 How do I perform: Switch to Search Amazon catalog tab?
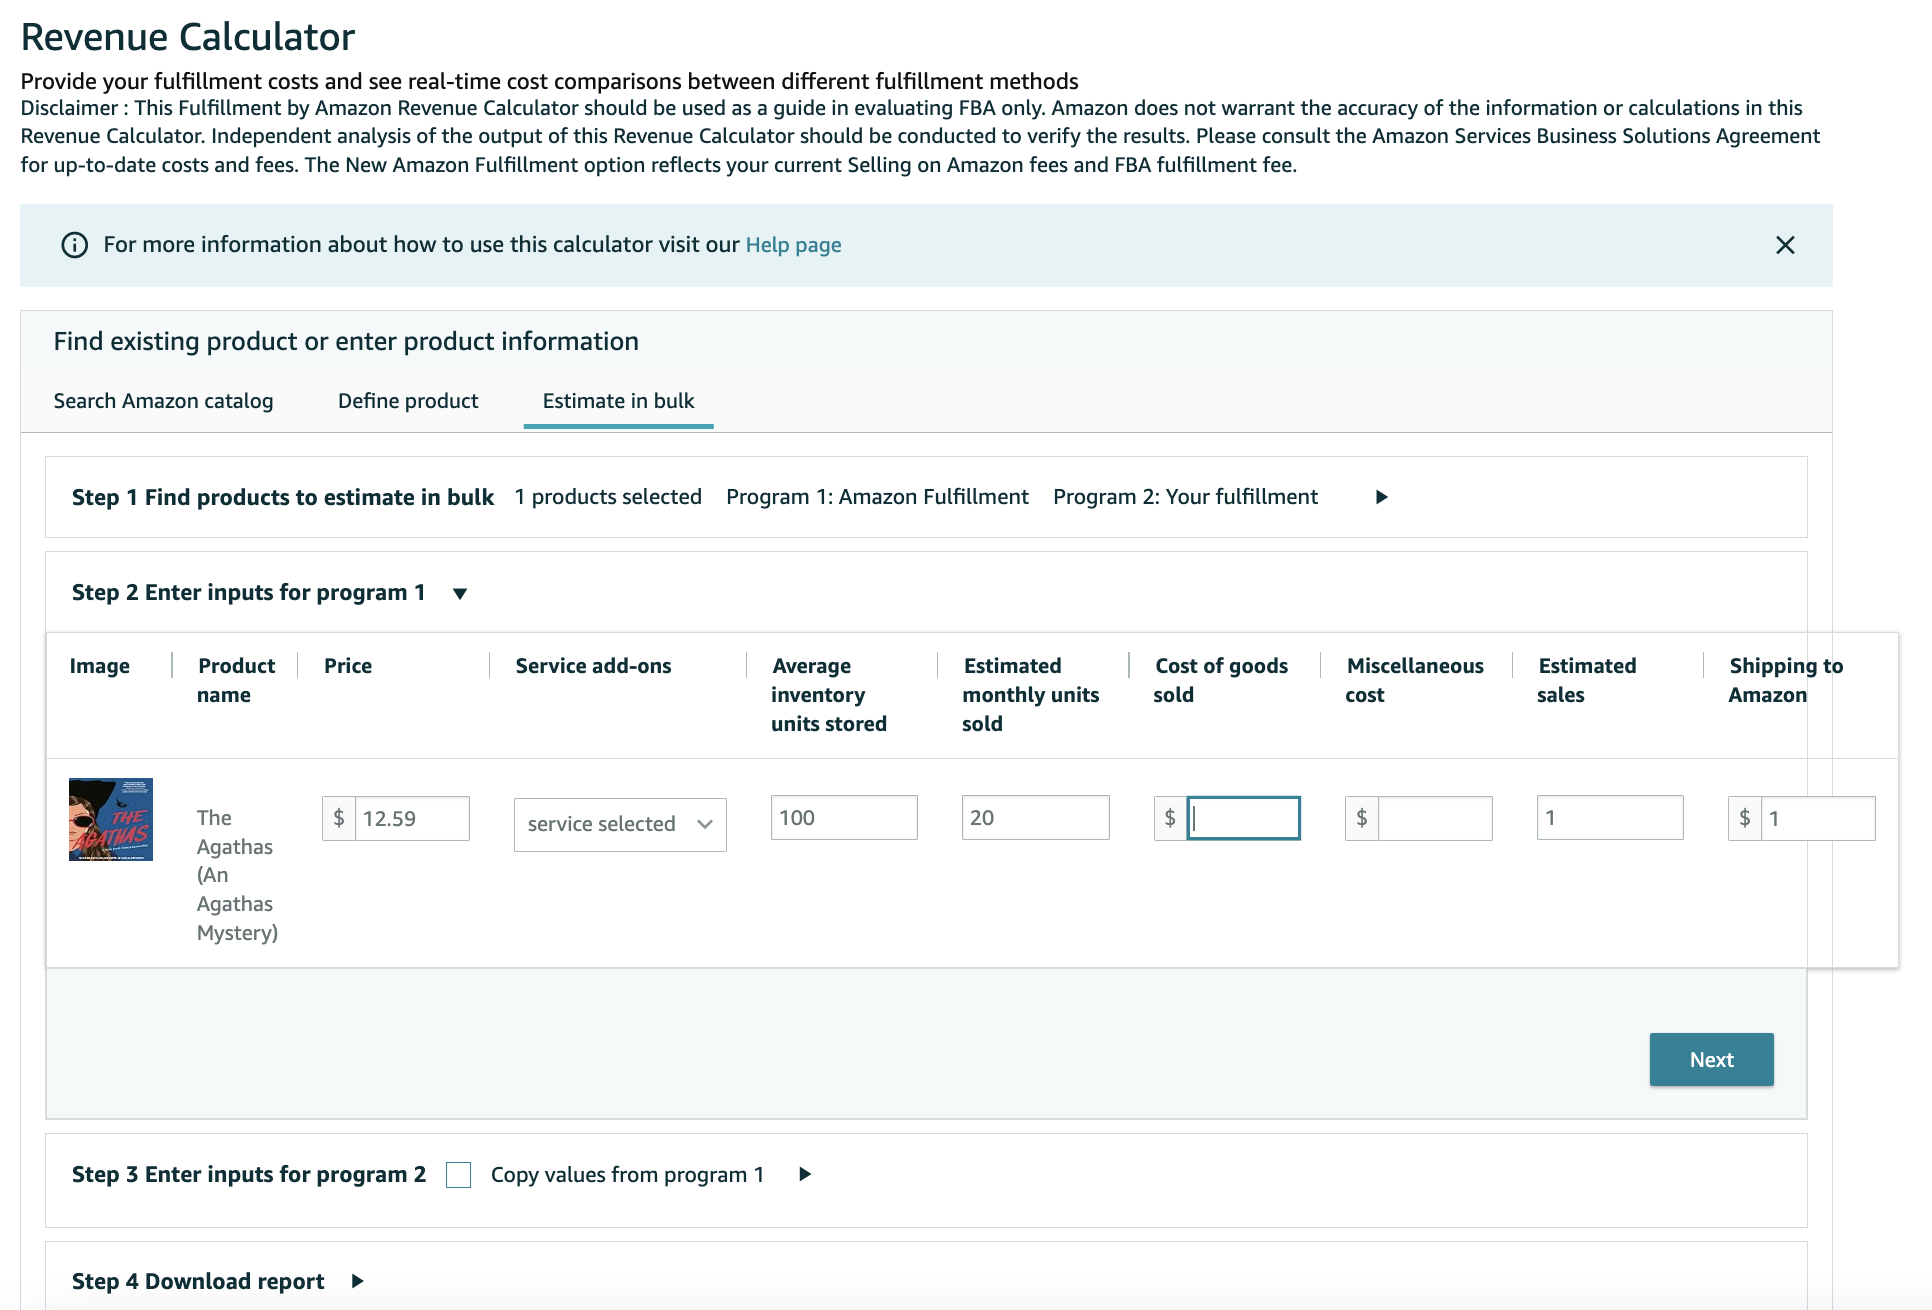tap(163, 401)
